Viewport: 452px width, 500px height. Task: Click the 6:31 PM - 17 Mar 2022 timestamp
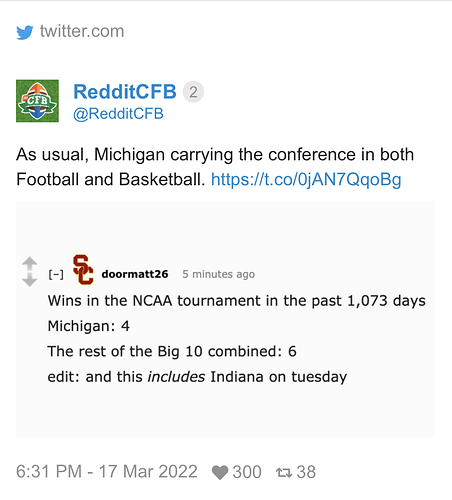[x=107, y=472]
